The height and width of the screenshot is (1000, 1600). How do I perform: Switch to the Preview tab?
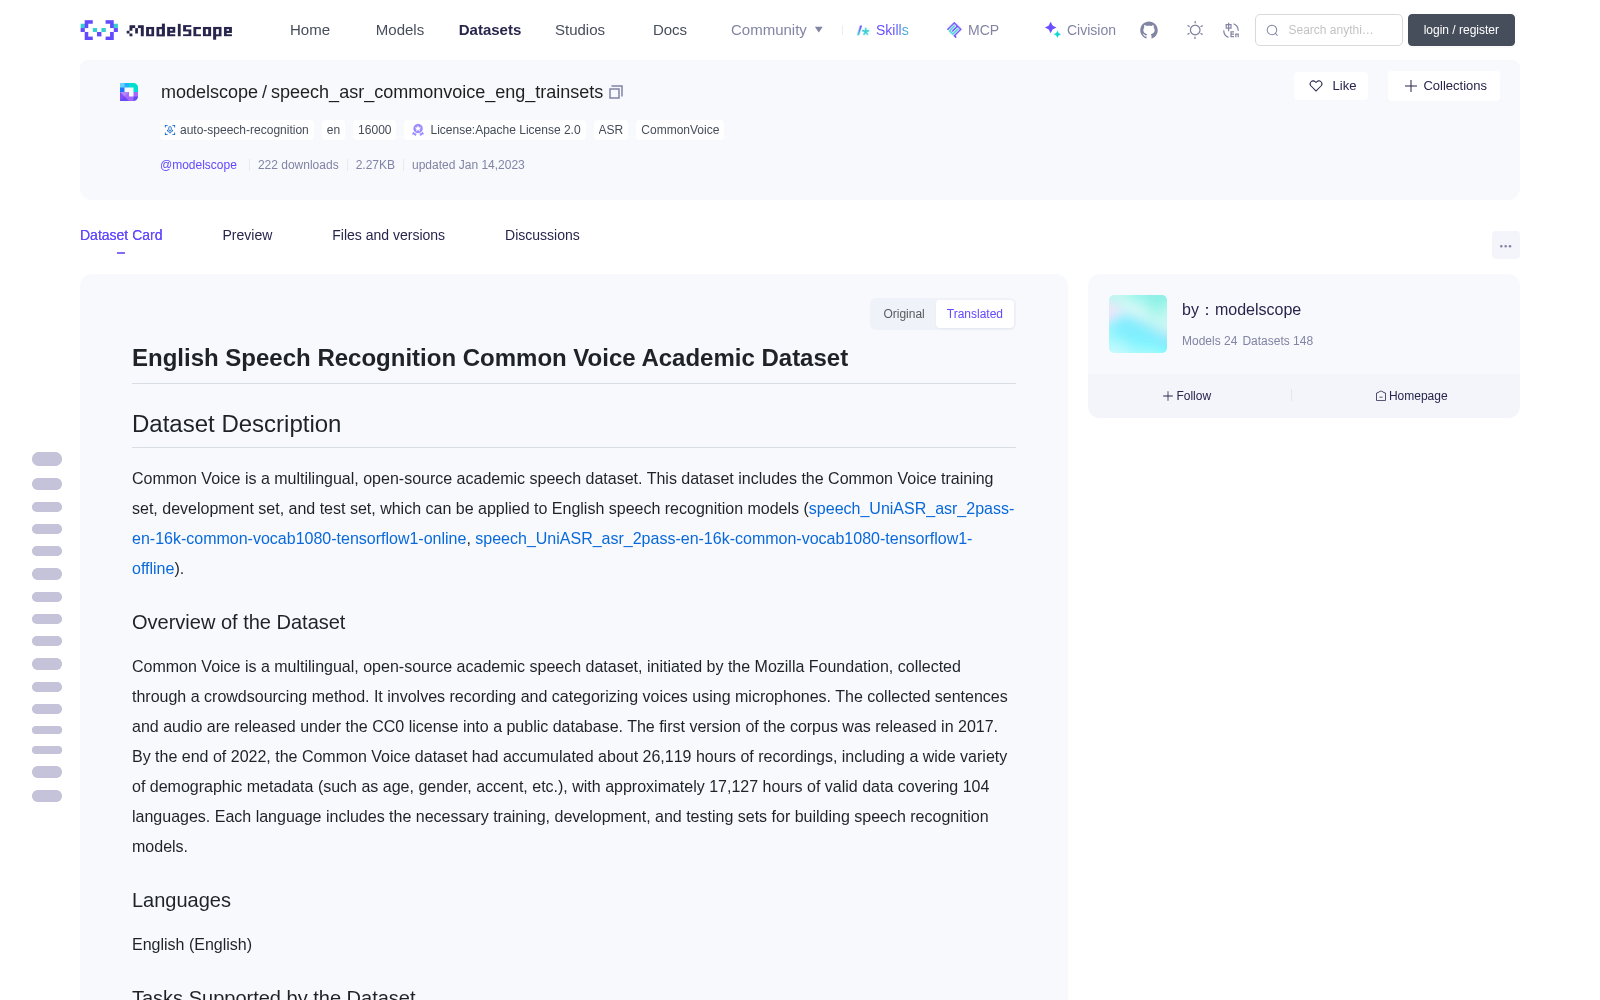click(x=247, y=235)
